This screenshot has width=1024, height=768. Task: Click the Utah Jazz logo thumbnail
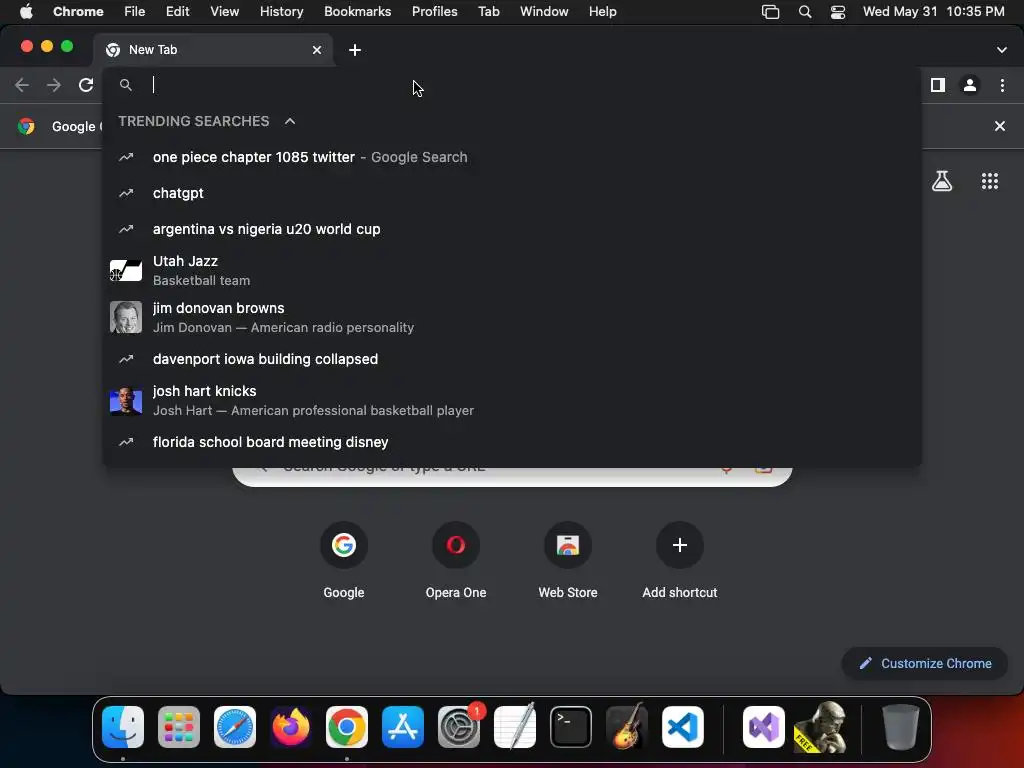pos(126,270)
